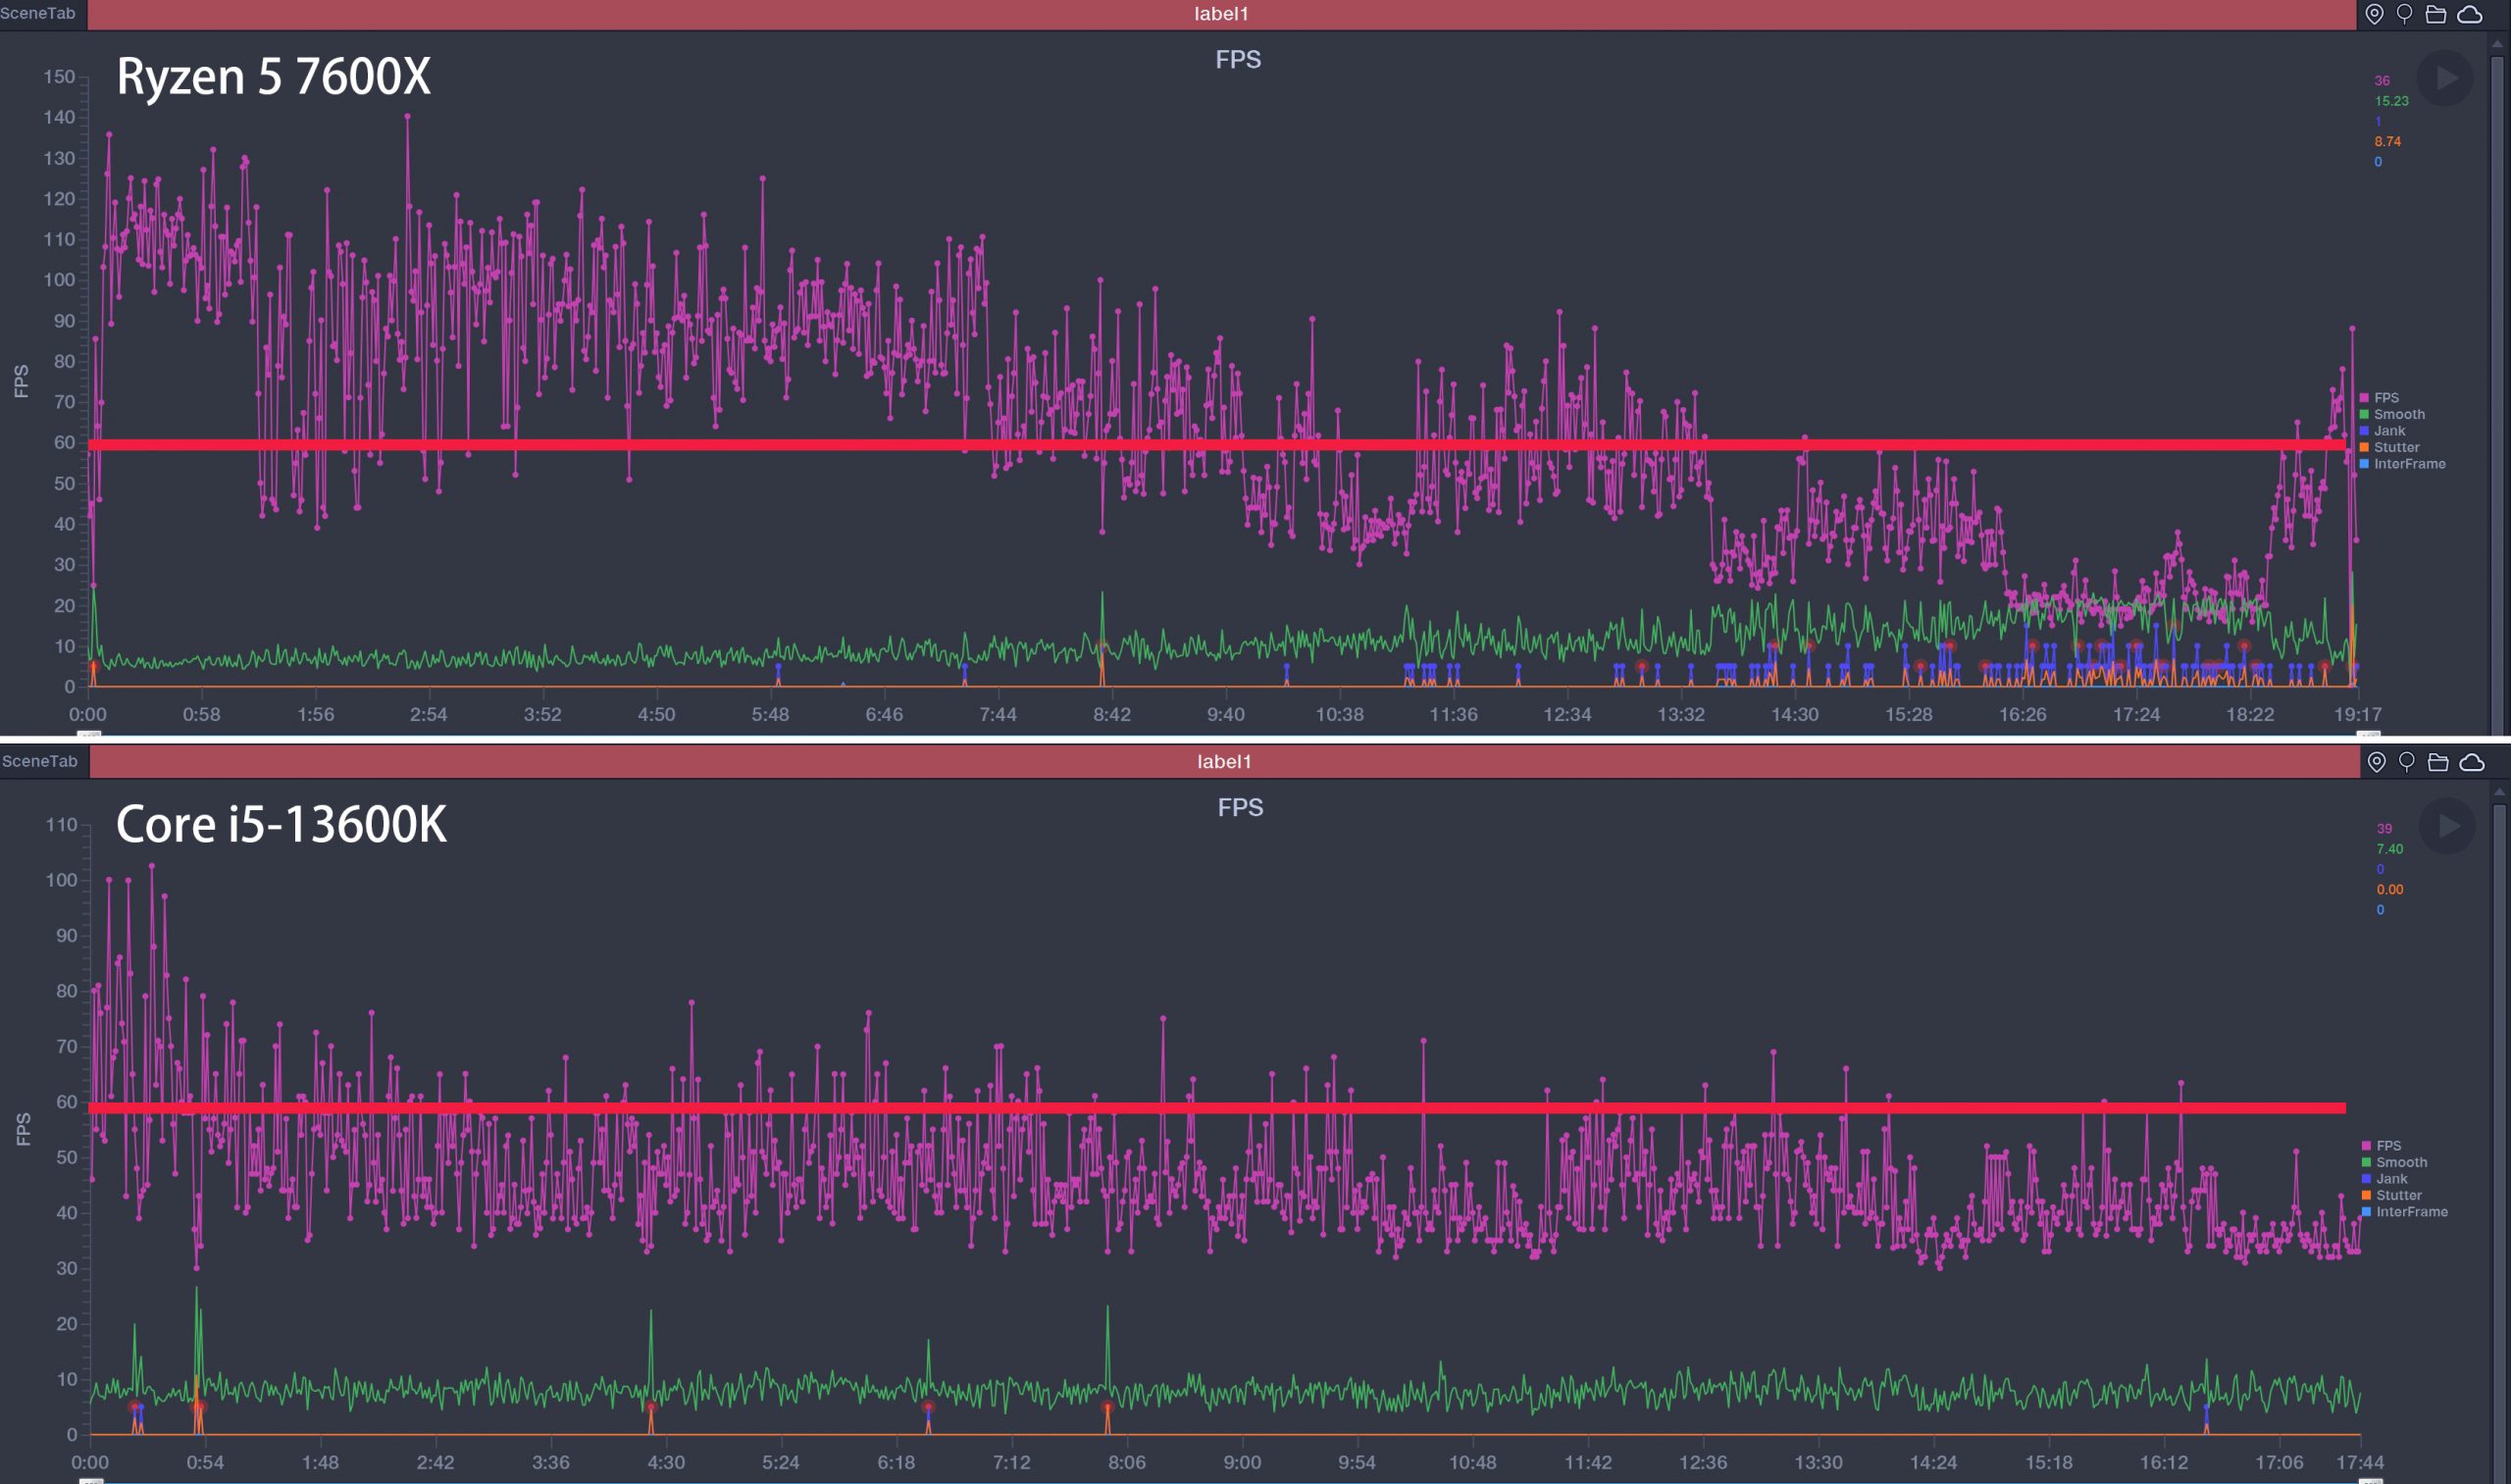The image size is (2511, 1484).
Task: Click the pink value 36 in top chart readout
Action: tap(2382, 81)
